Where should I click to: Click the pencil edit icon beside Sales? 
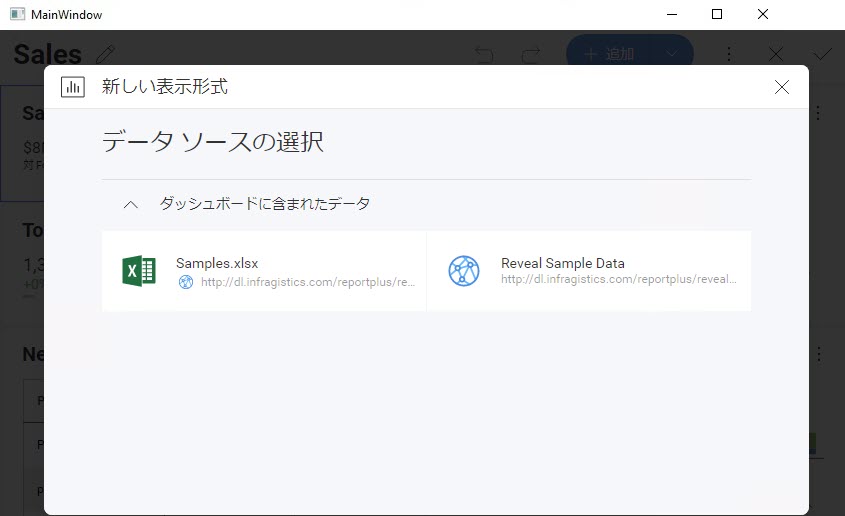[106, 54]
